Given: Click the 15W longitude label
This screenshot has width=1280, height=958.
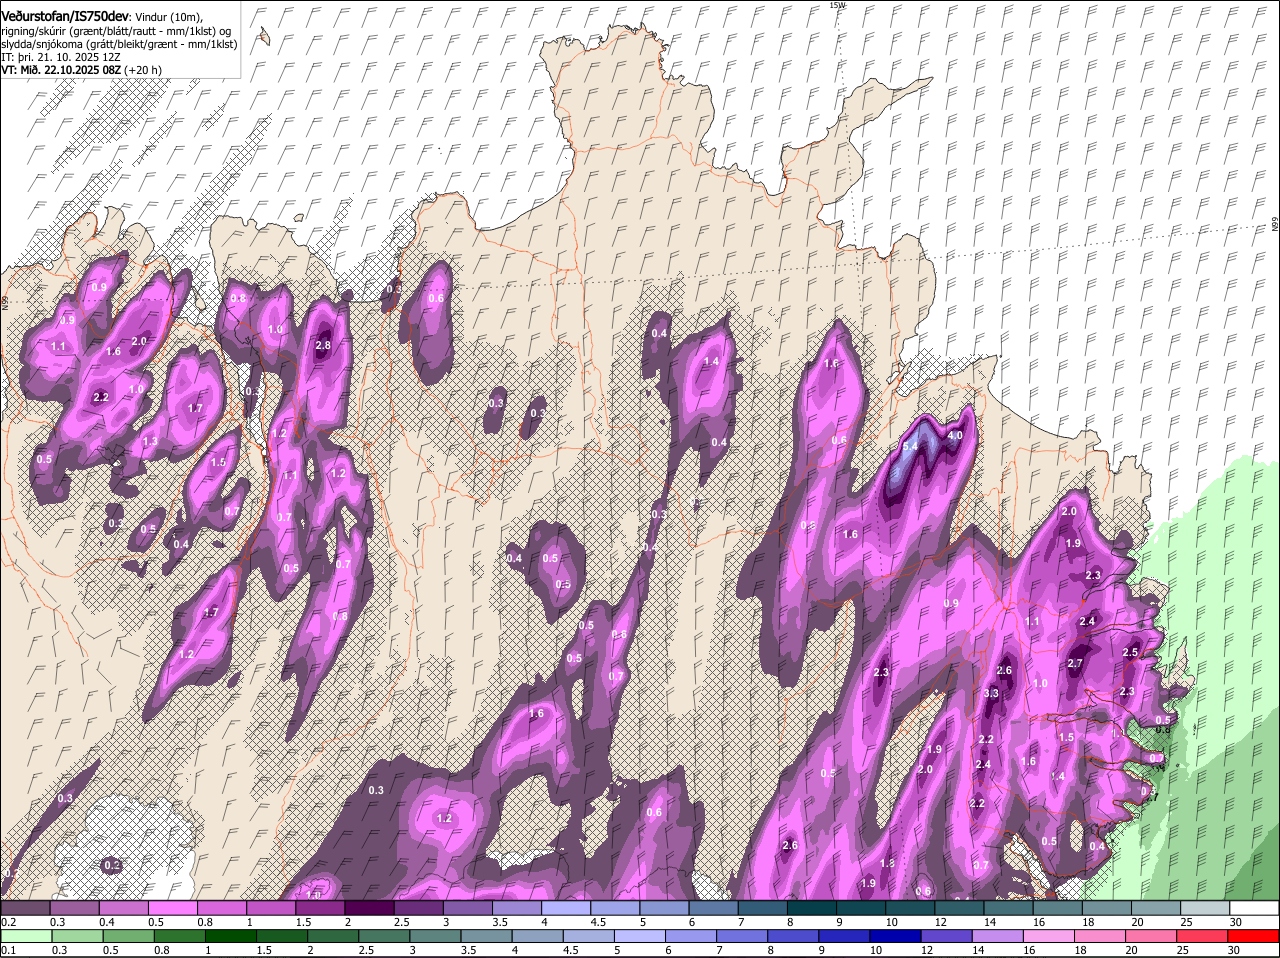Looking at the screenshot, I should [837, 6].
